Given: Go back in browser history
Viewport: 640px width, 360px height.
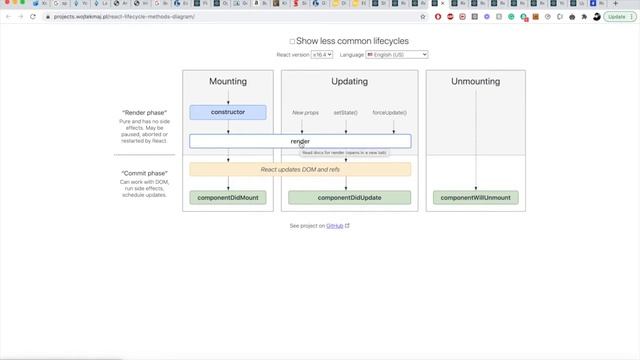Looking at the screenshot, I should (x=9, y=17).
